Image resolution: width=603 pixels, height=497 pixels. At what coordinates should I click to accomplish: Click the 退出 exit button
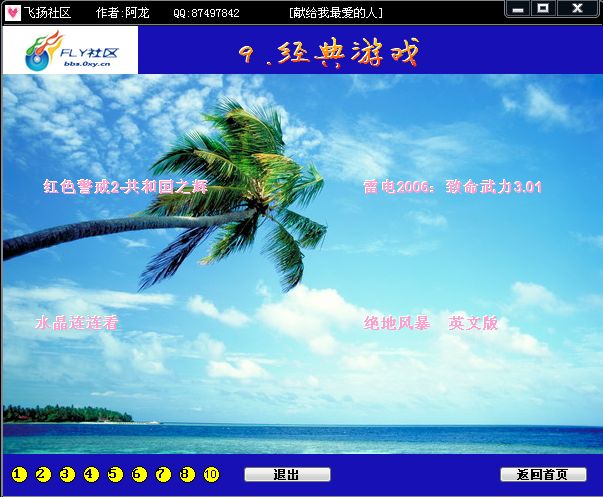pyautogui.click(x=287, y=475)
